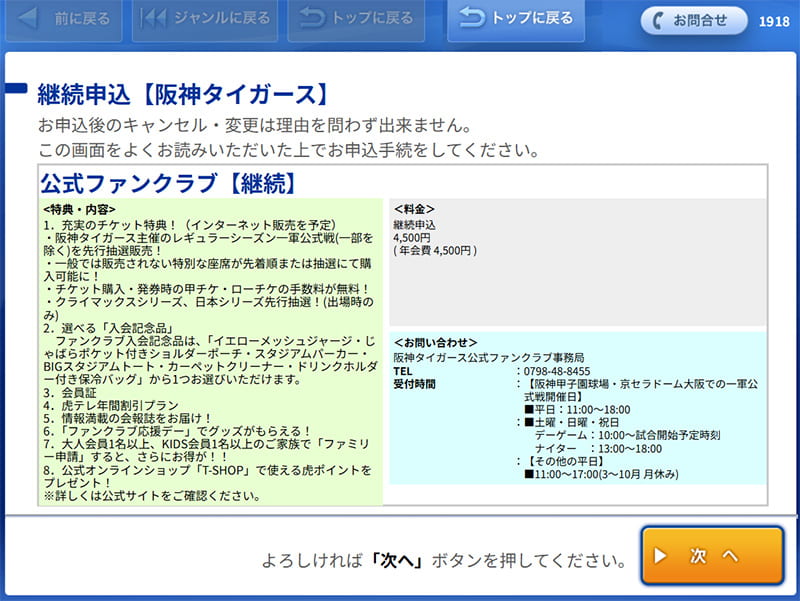Click the ※詳しくは公式サイトをご確認ください note

153,495
